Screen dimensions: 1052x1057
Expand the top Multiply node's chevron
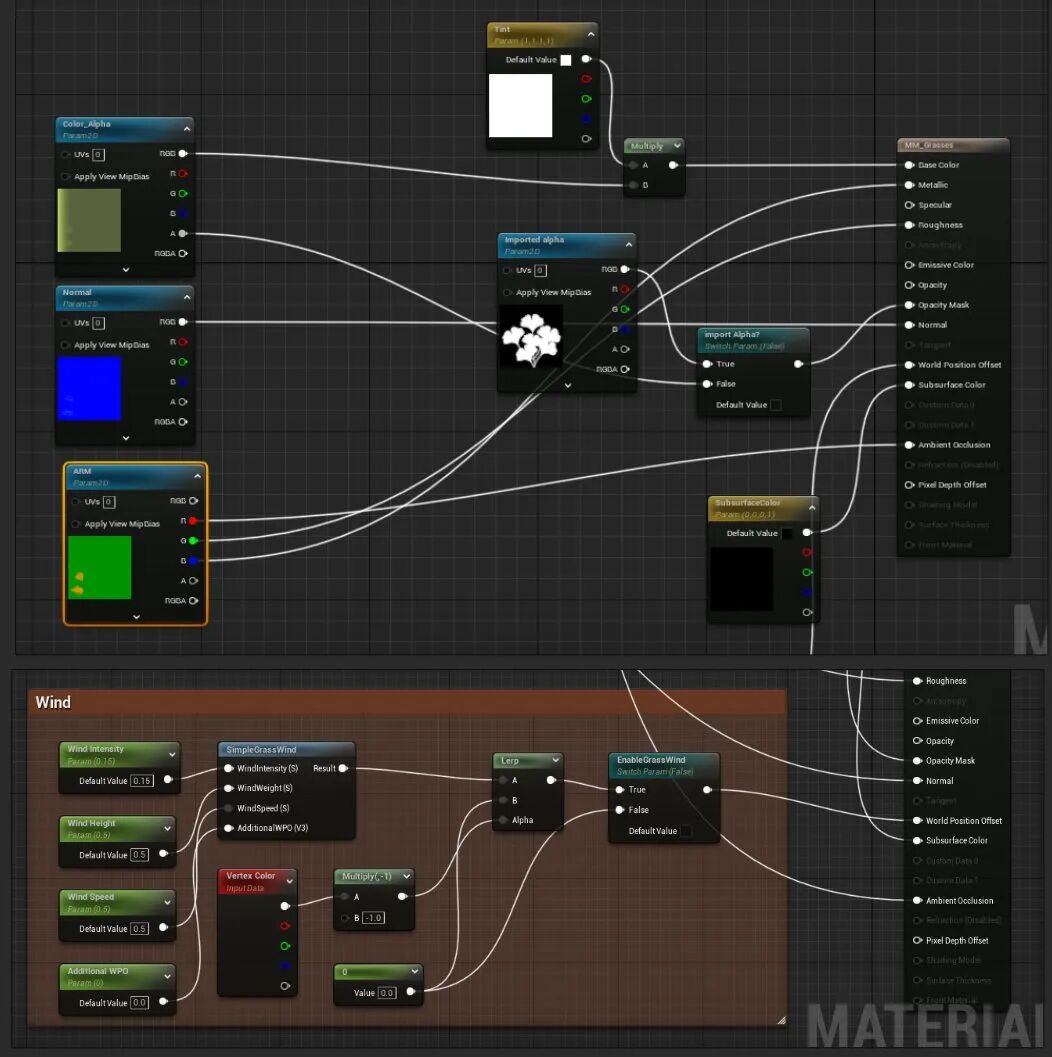[x=677, y=146]
